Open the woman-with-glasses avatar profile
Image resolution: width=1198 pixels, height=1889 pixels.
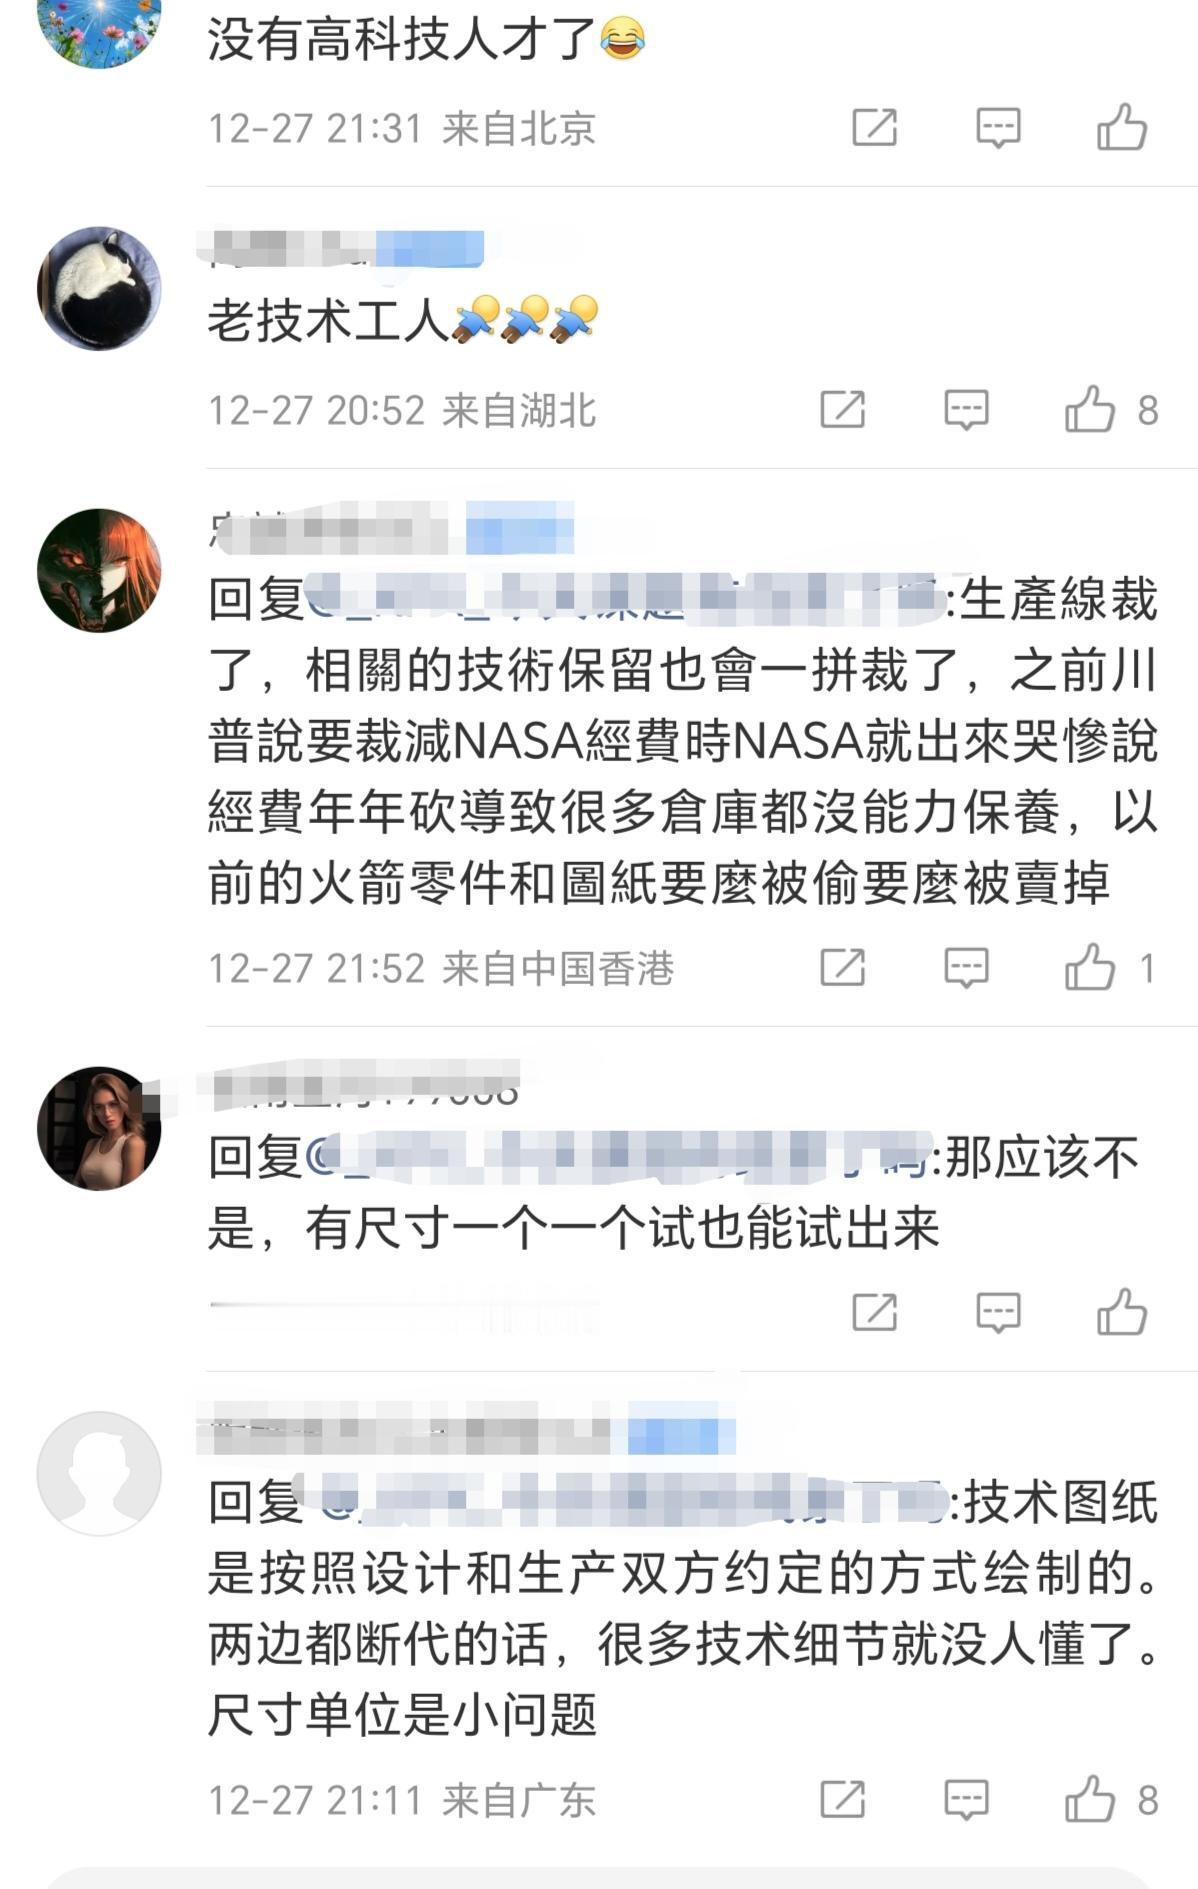99,1128
